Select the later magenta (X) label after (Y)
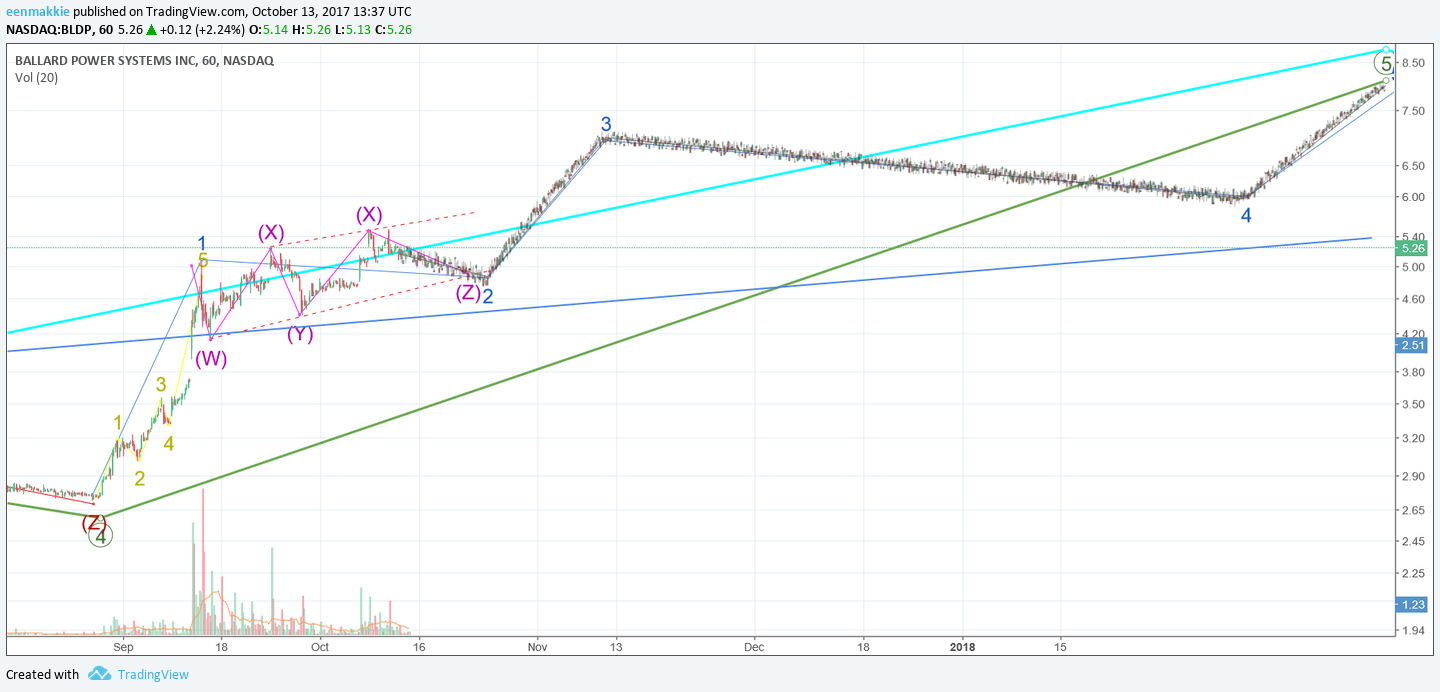Image resolution: width=1440 pixels, height=692 pixels. tap(370, 214)
